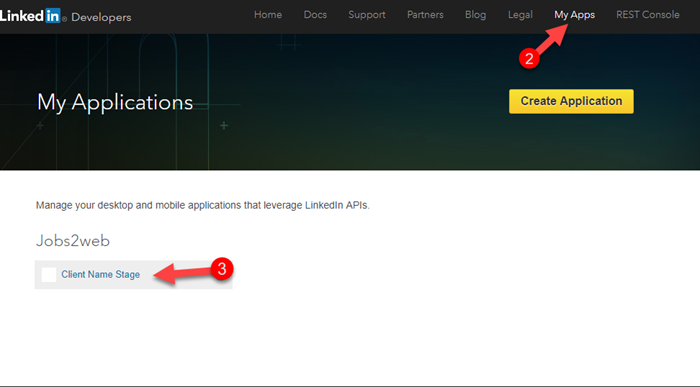Switch to My Apps

pyautogui.click(x=575, y=15)
